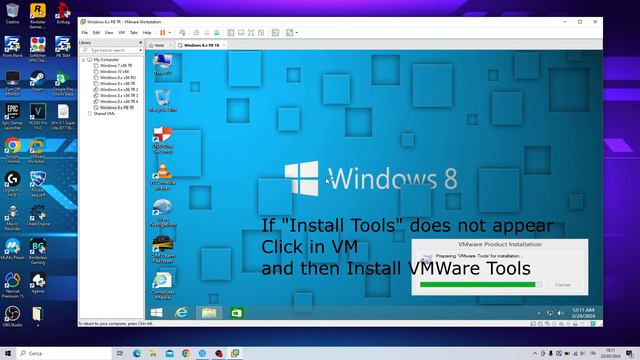Send Ctrl+Alt+Del to the virtual machine

pos(182,33)
